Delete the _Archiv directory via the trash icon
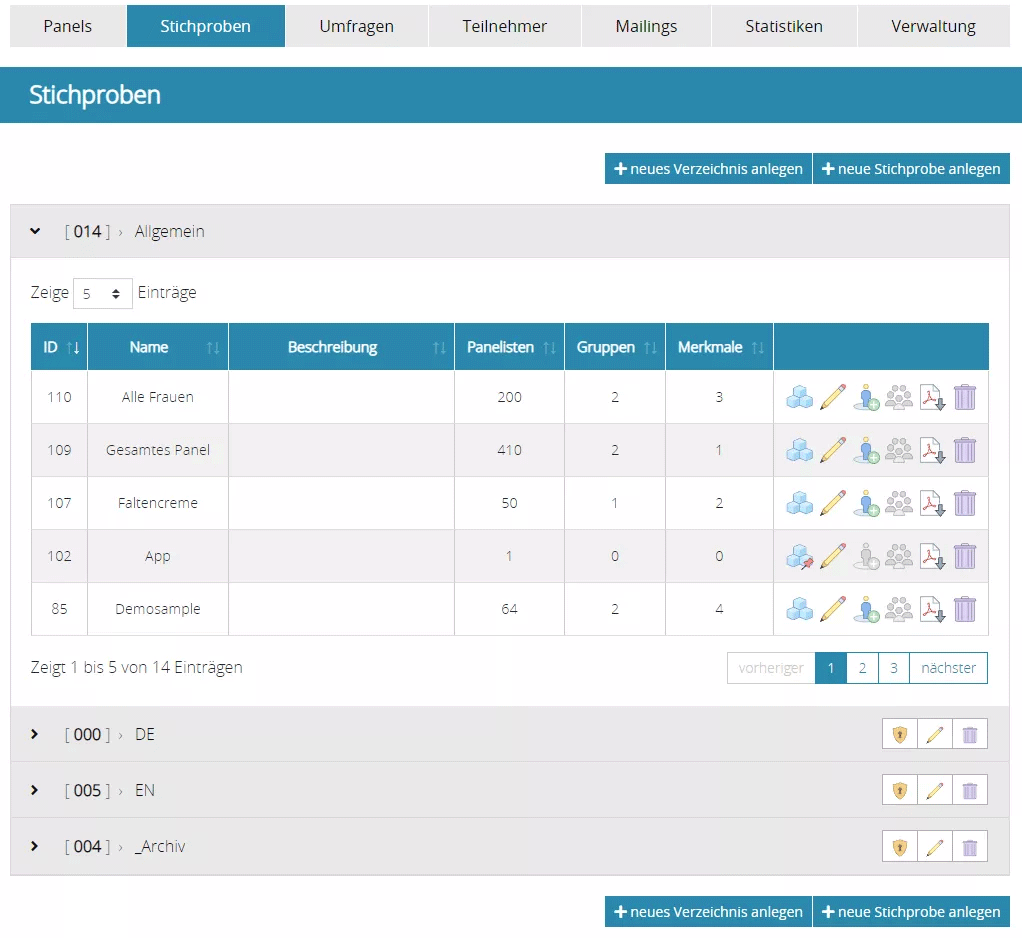Screen dimensions: 1022x938 point(969,847)
